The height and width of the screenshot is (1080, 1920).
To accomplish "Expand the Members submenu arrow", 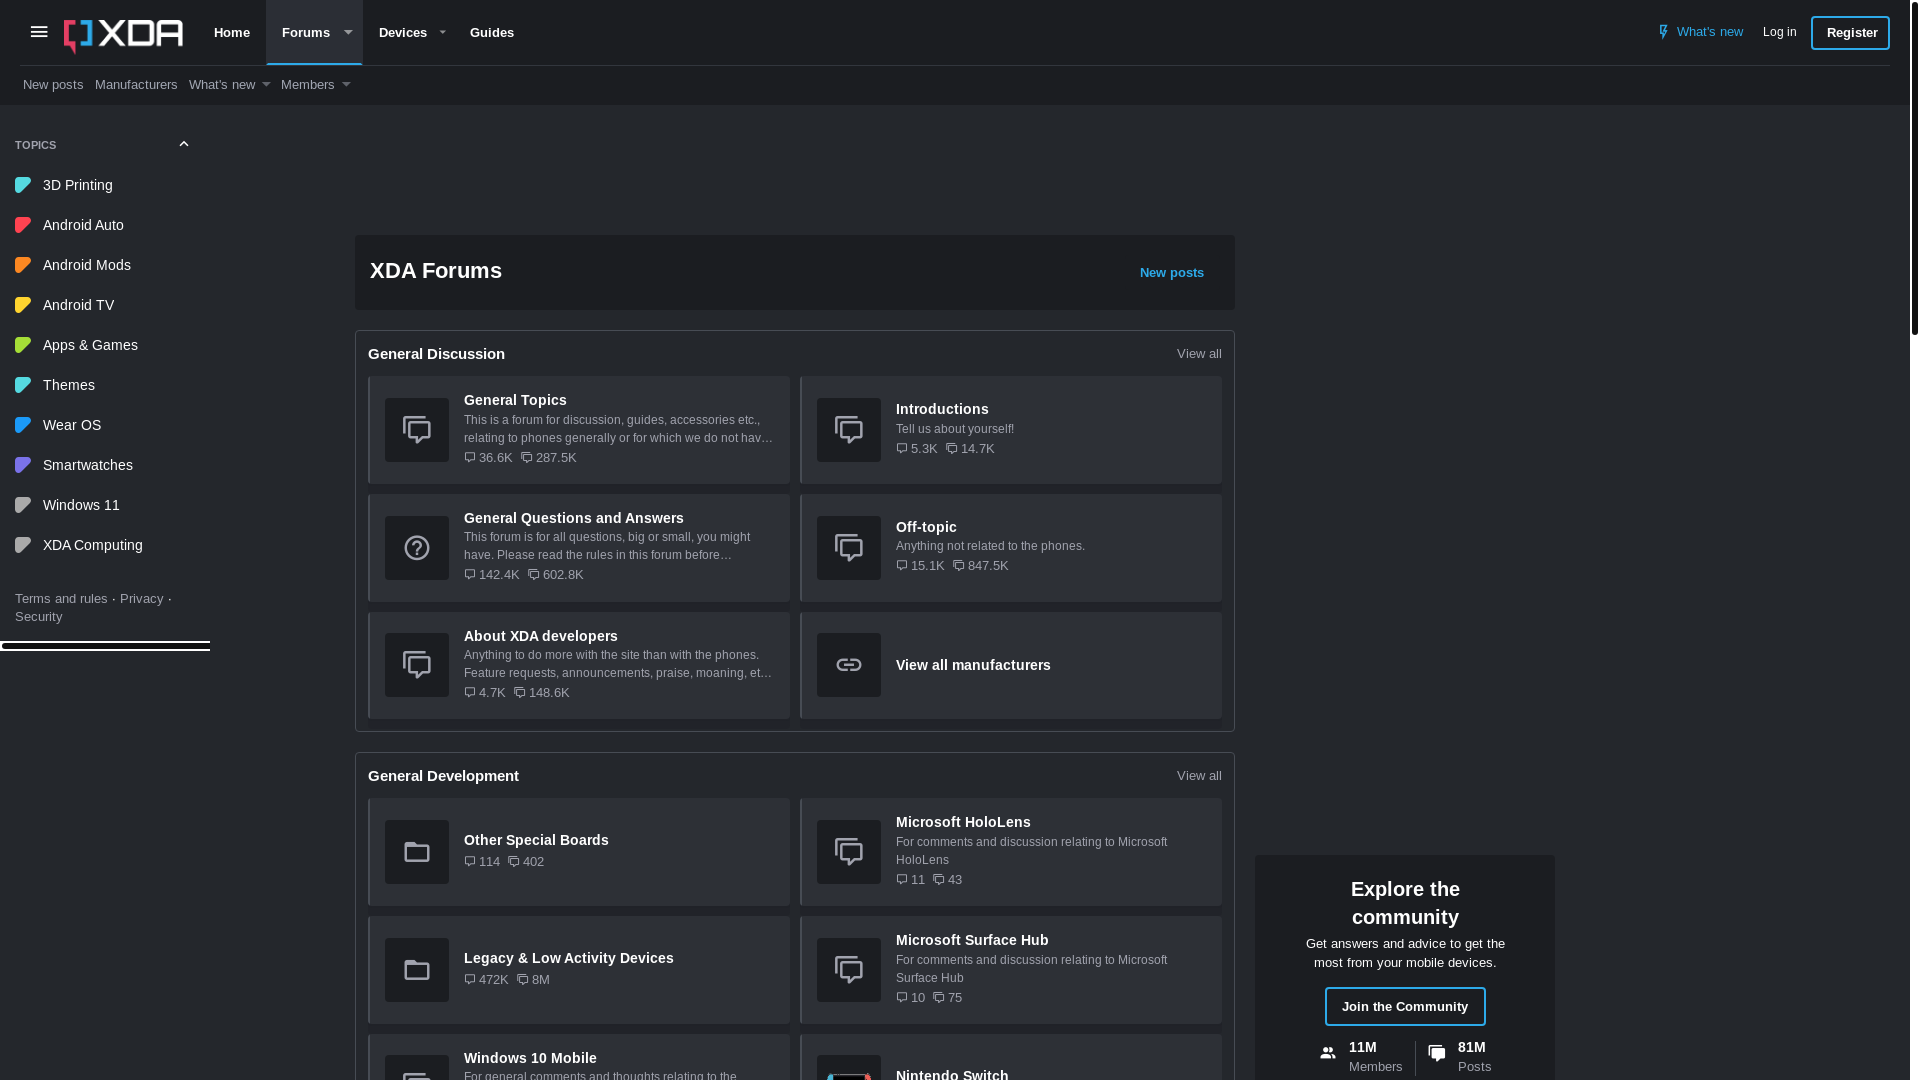I will pyautogui.click(x=346, y=85).
